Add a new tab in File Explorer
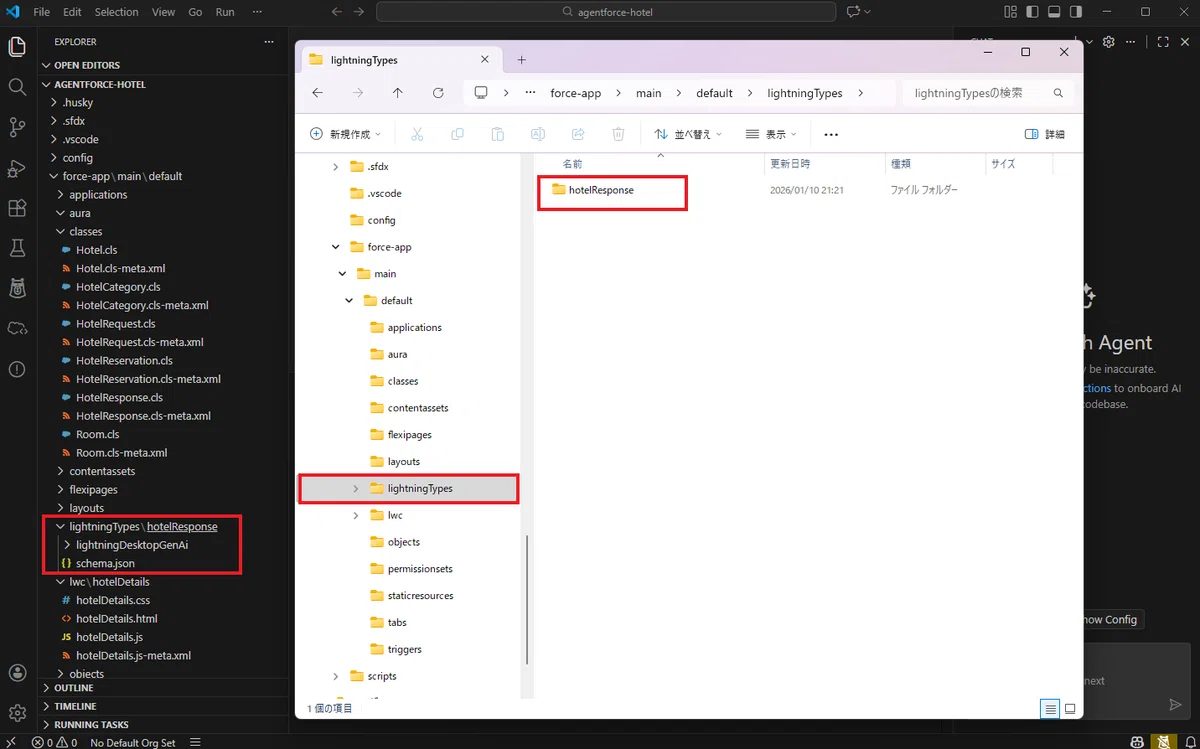Screen dimensions: 1200x749 point(521,60)
